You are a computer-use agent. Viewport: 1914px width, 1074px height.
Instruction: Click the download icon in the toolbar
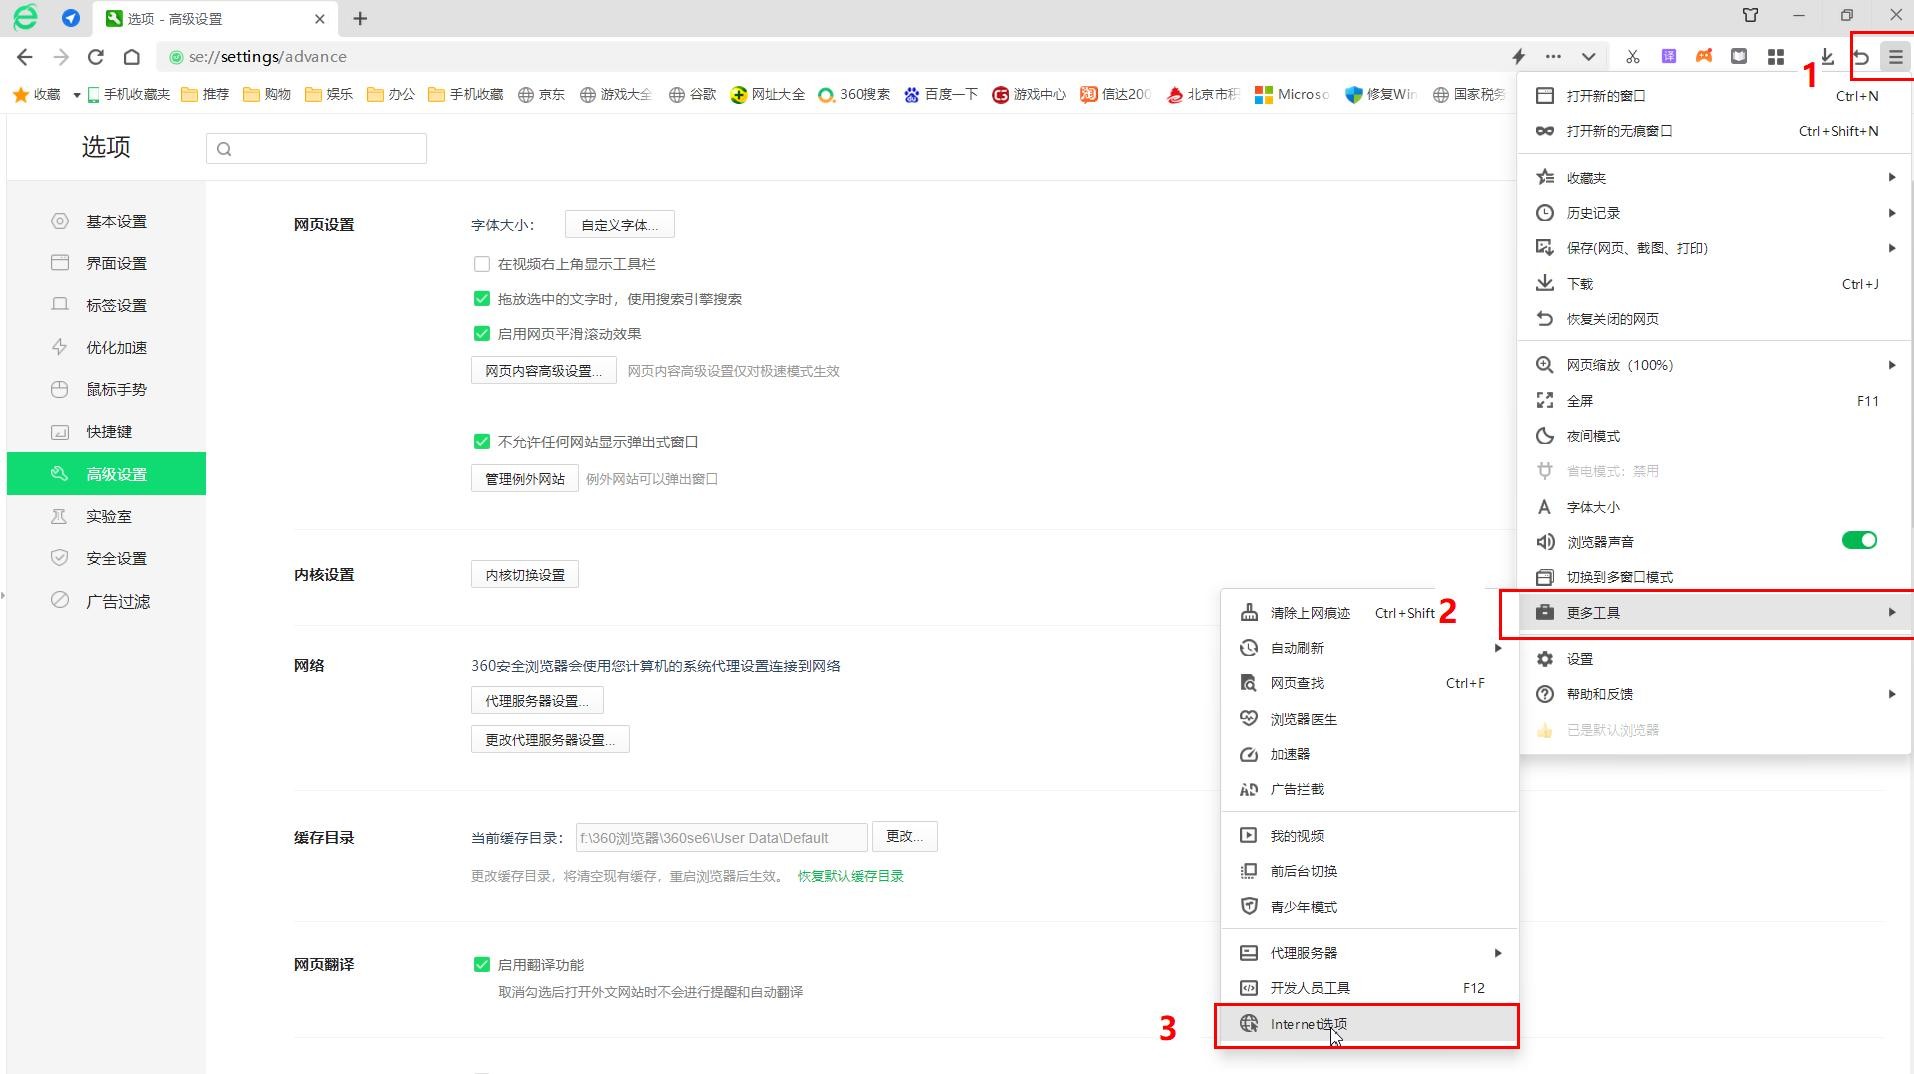(x=1826, y=57)
